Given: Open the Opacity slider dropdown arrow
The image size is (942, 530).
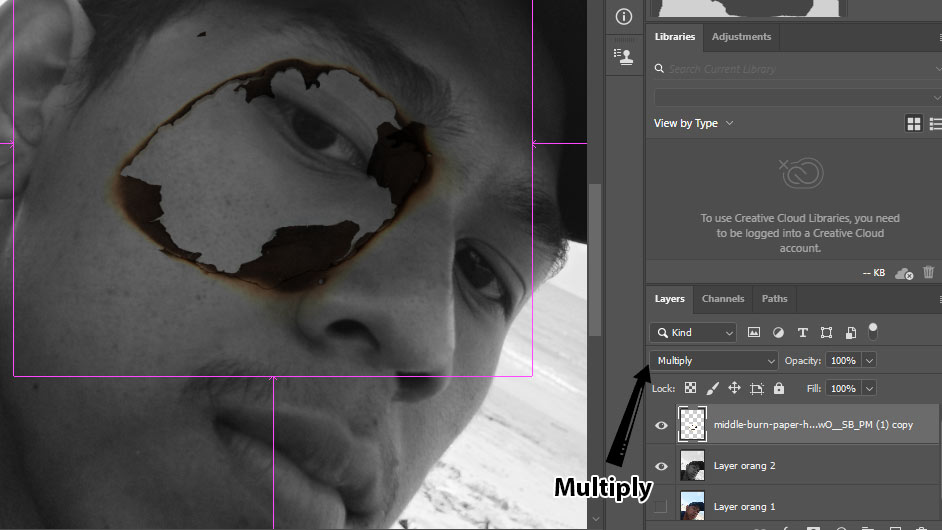Looking at the screenshot, I should tap(869, 361).
